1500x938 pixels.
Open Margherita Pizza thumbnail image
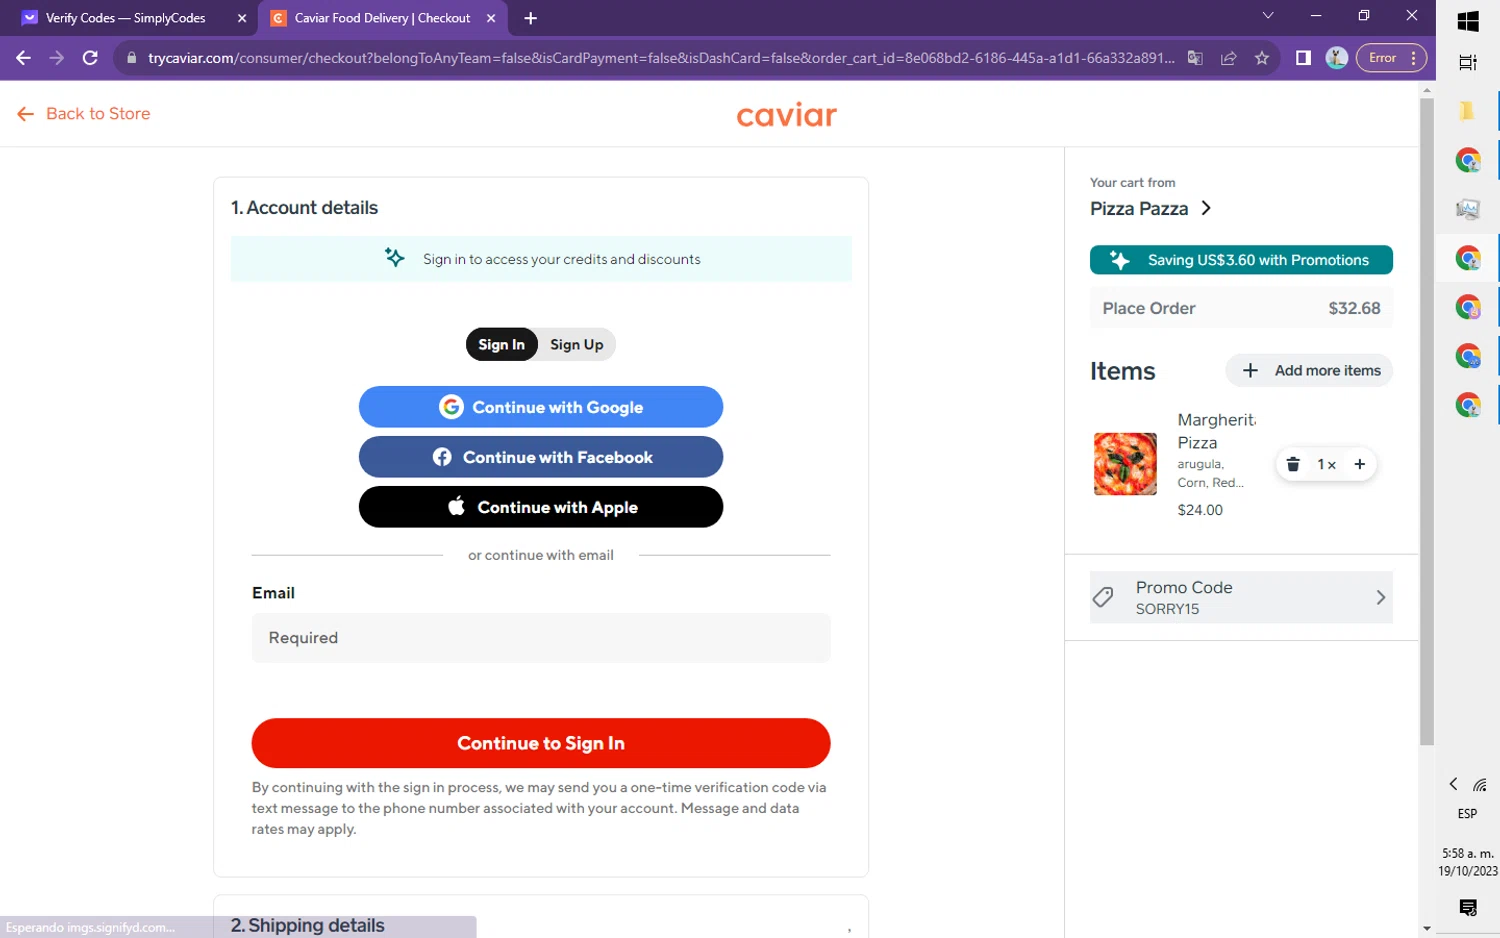1125,464
